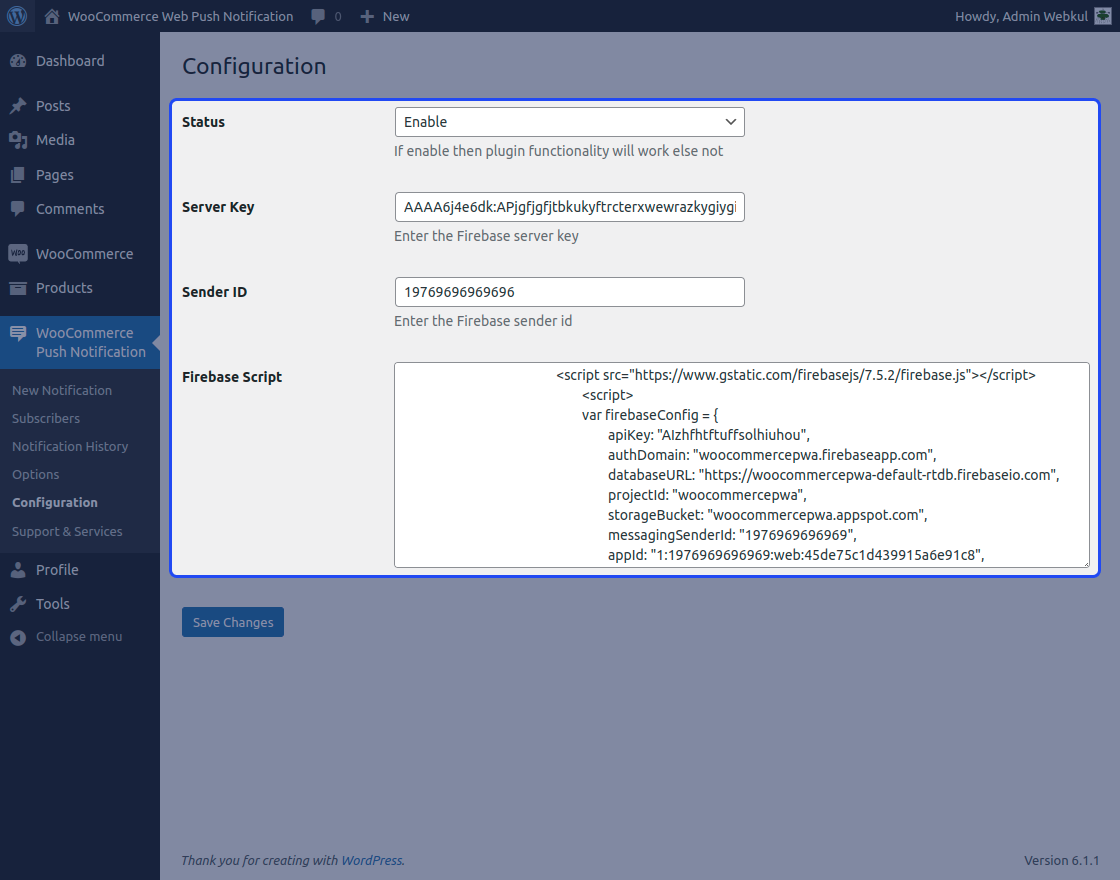Viewport: 1120px width, 880px height.
Task: Click text 'Enter the Firebase server key'
Action: coord(486,236)
